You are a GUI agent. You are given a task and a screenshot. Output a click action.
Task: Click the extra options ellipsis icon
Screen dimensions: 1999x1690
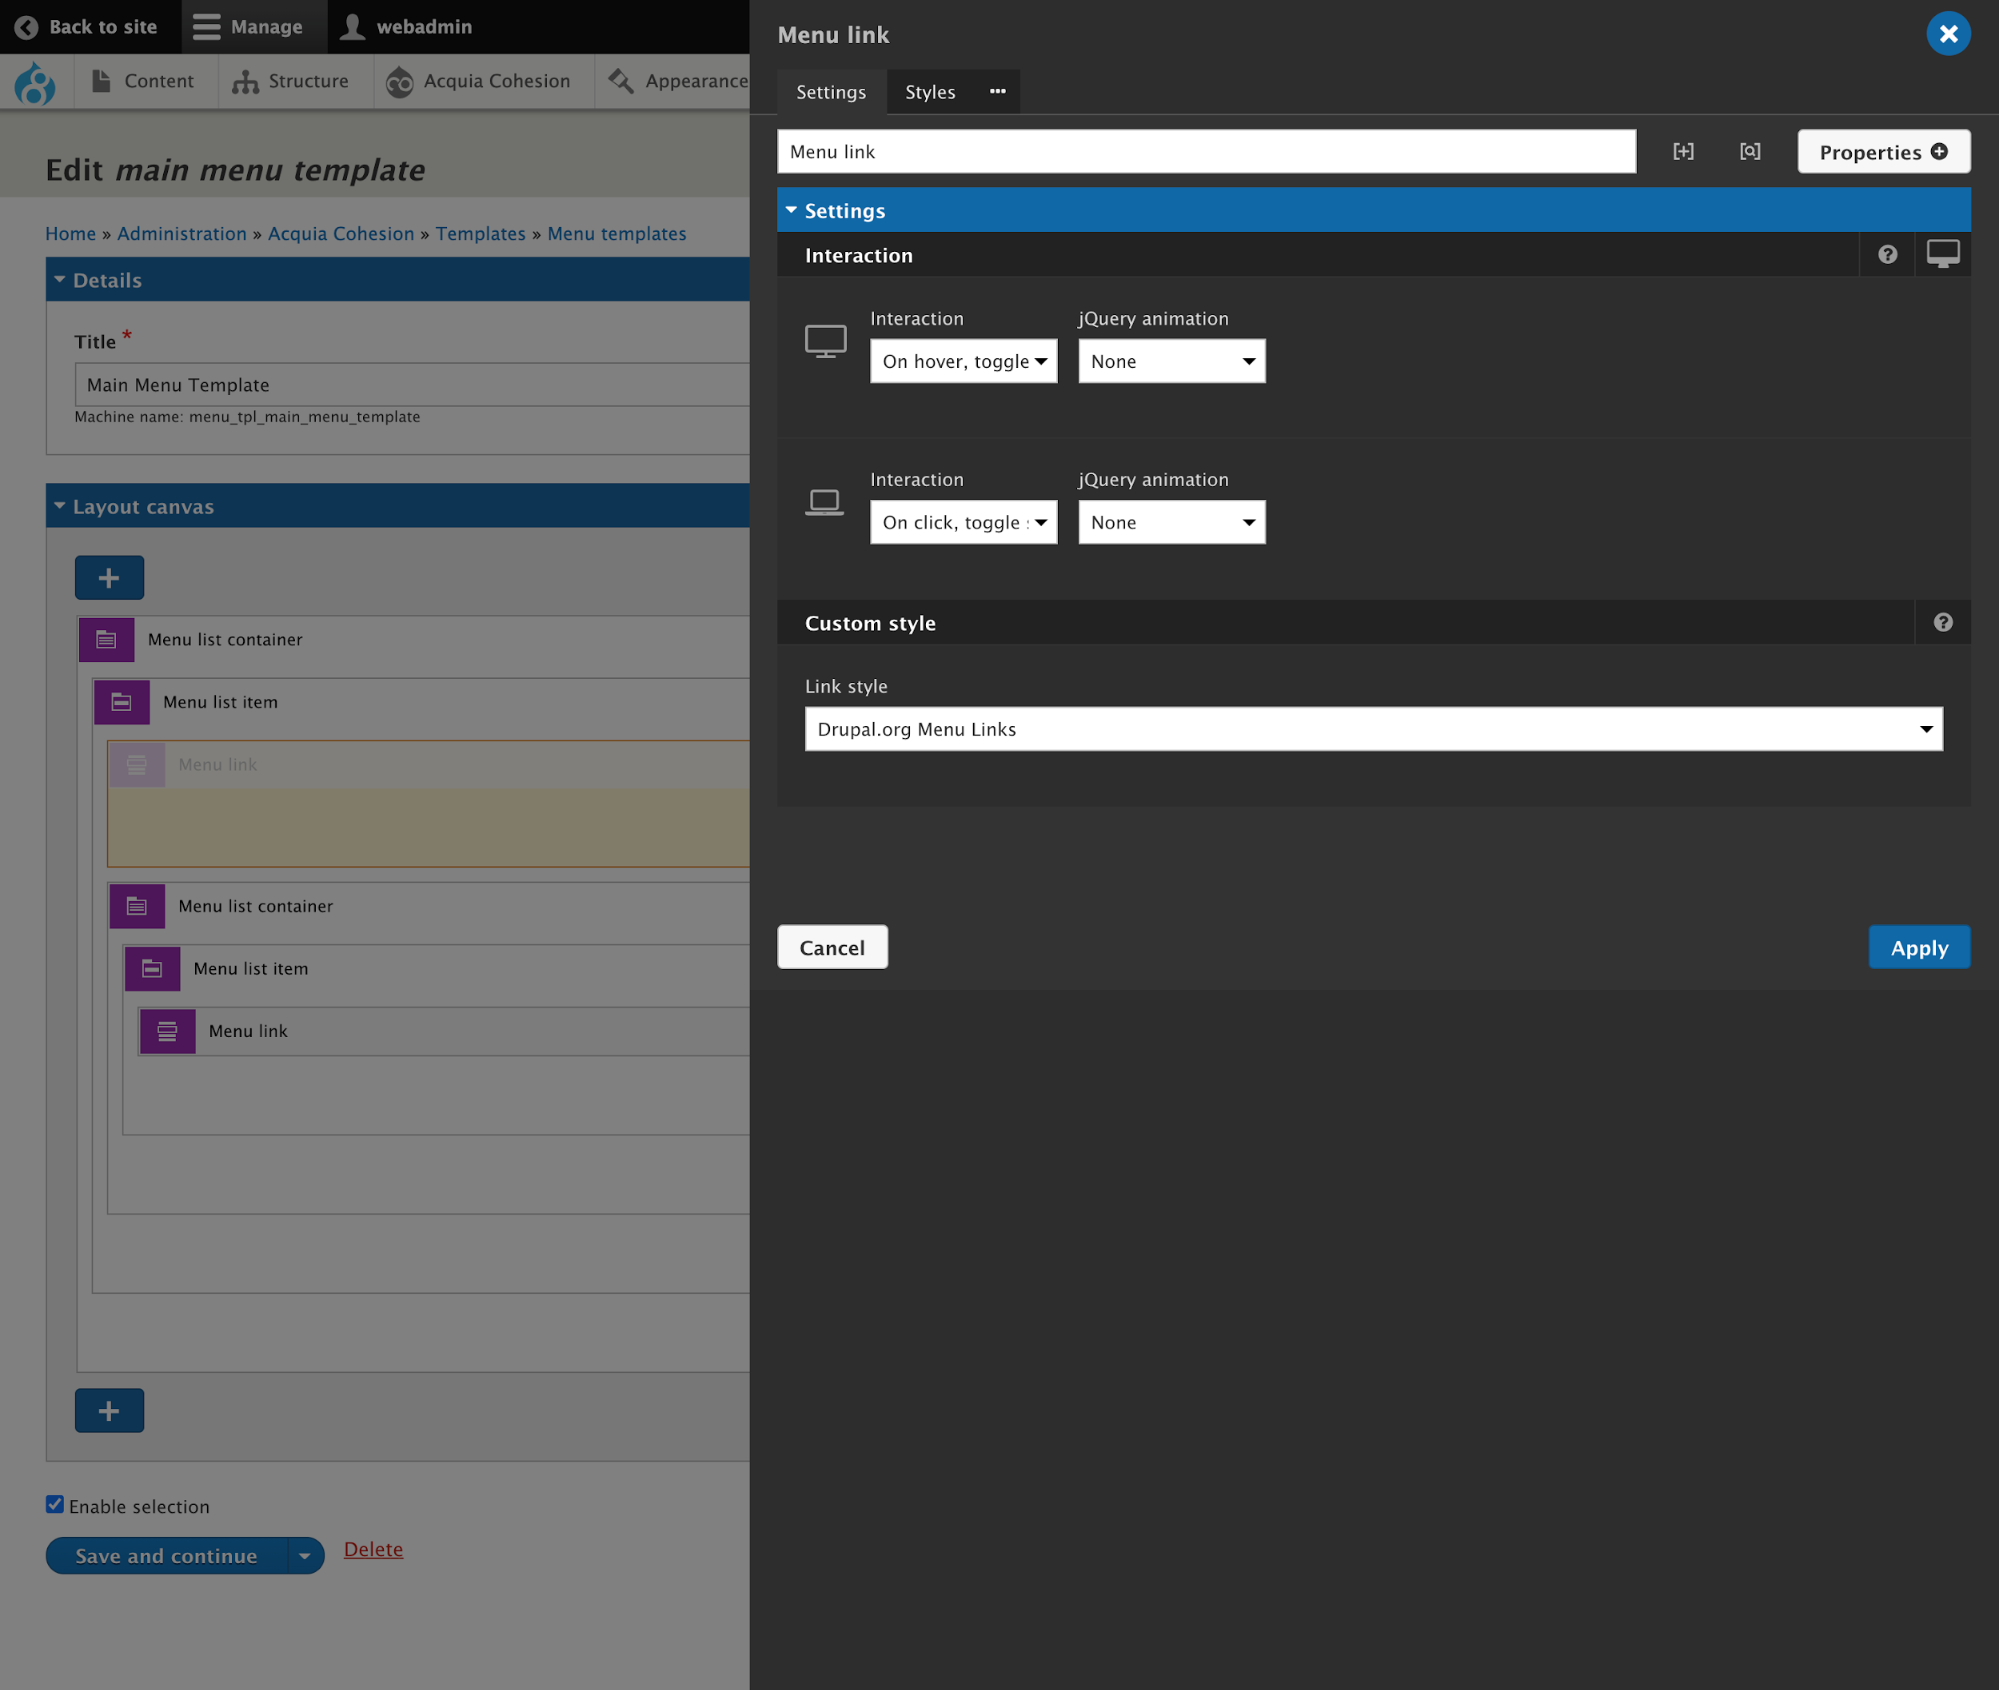[x=998, y=92]
